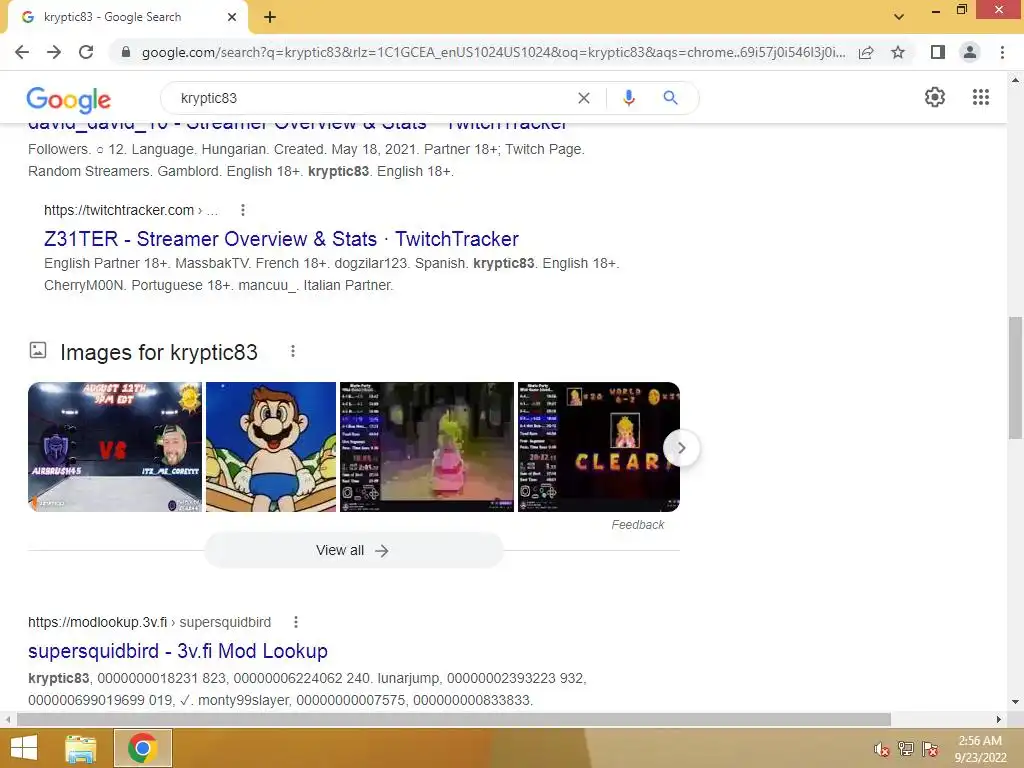Go back to the previous page

(x=22, y=52)
